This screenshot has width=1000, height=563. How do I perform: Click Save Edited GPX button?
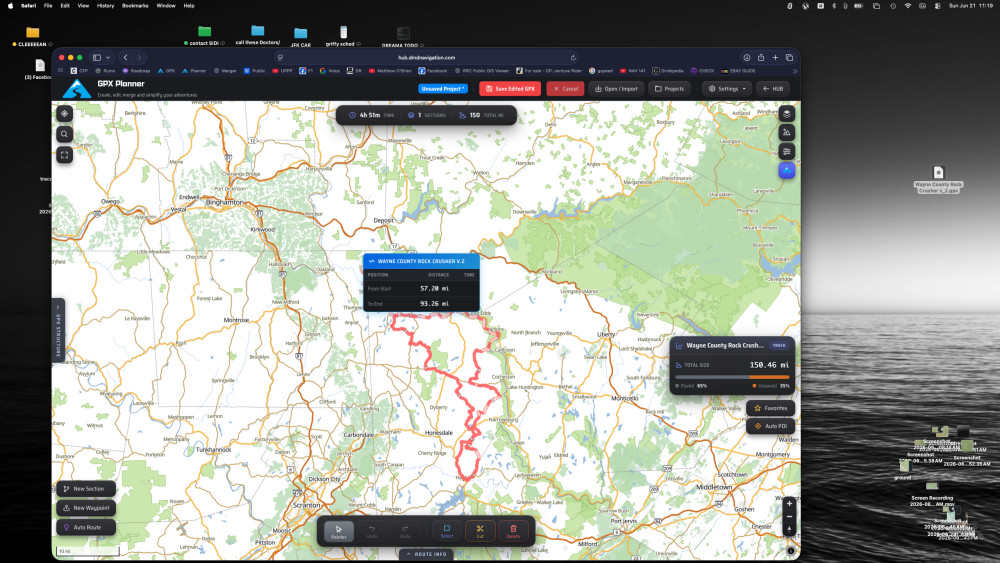click(x=510, y=89)
